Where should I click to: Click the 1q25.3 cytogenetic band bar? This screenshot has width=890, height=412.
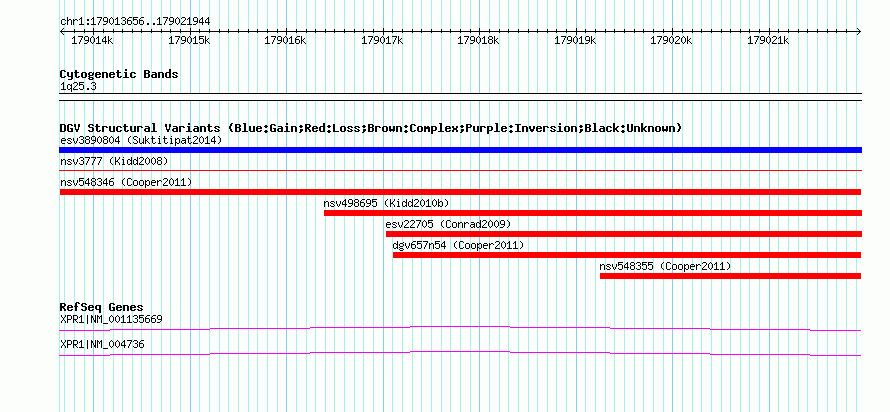coord(460,97)
